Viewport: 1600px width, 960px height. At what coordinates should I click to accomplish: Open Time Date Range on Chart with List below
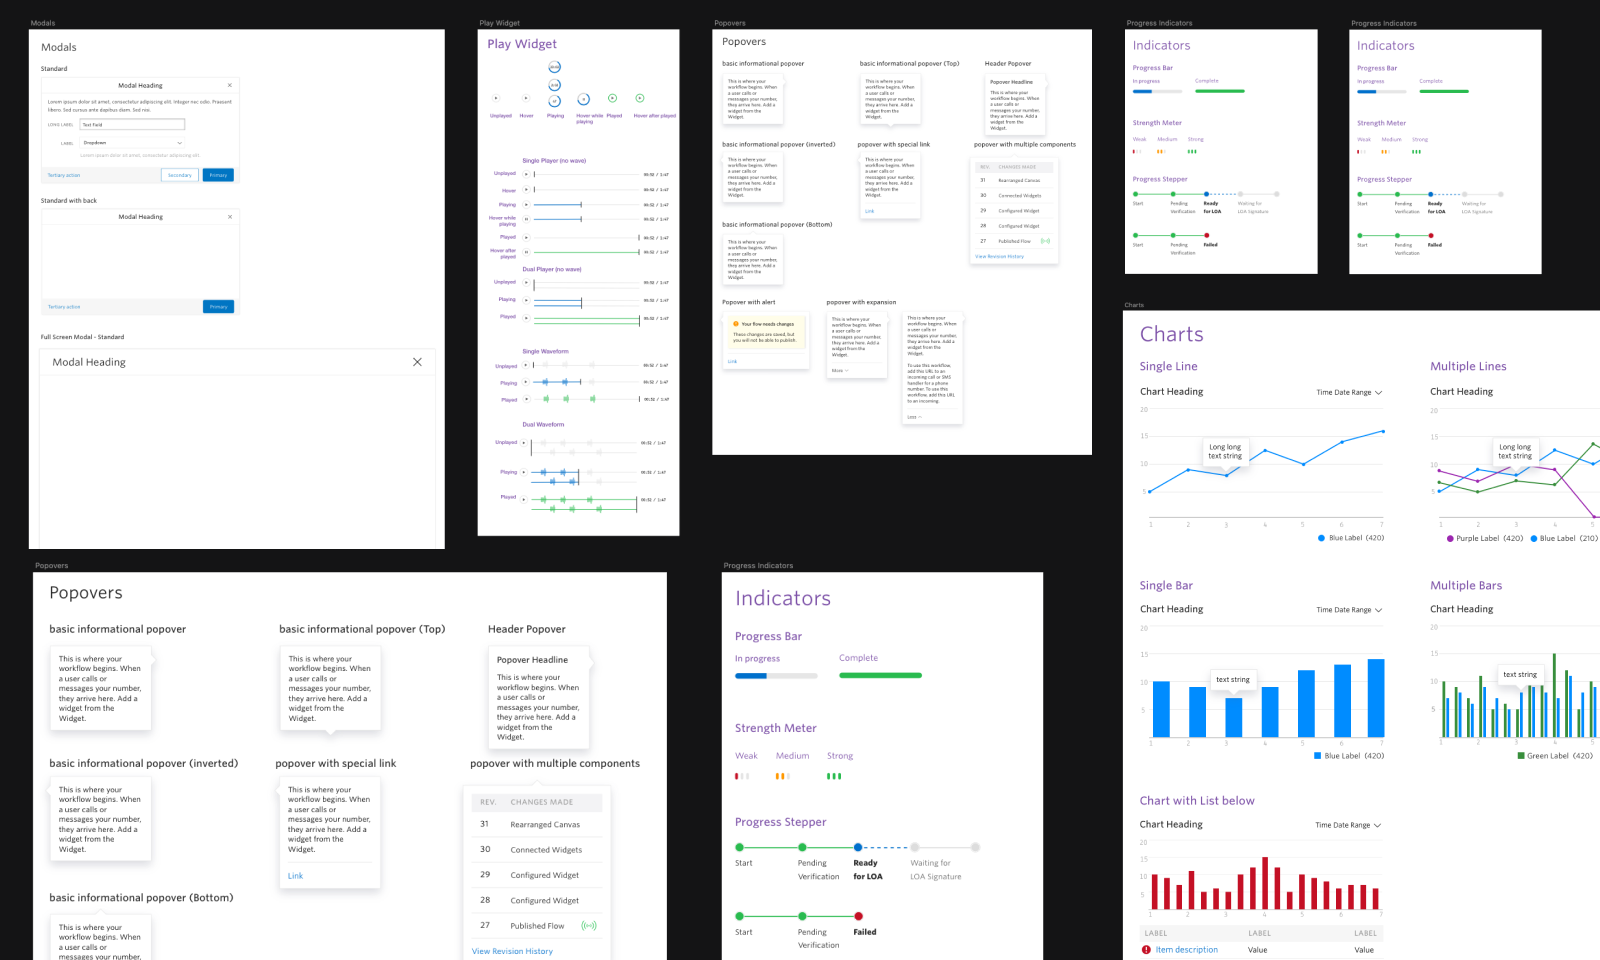coord(1348,825)
